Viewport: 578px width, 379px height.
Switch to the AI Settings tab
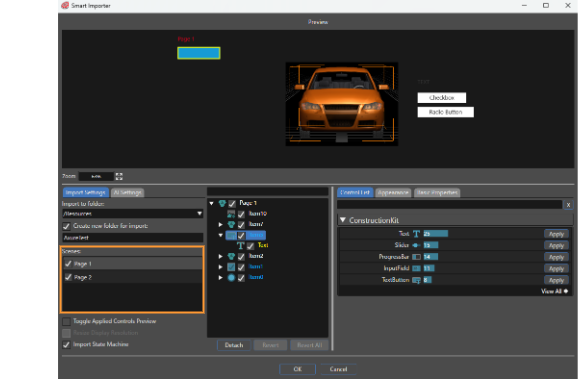point(128,192)
